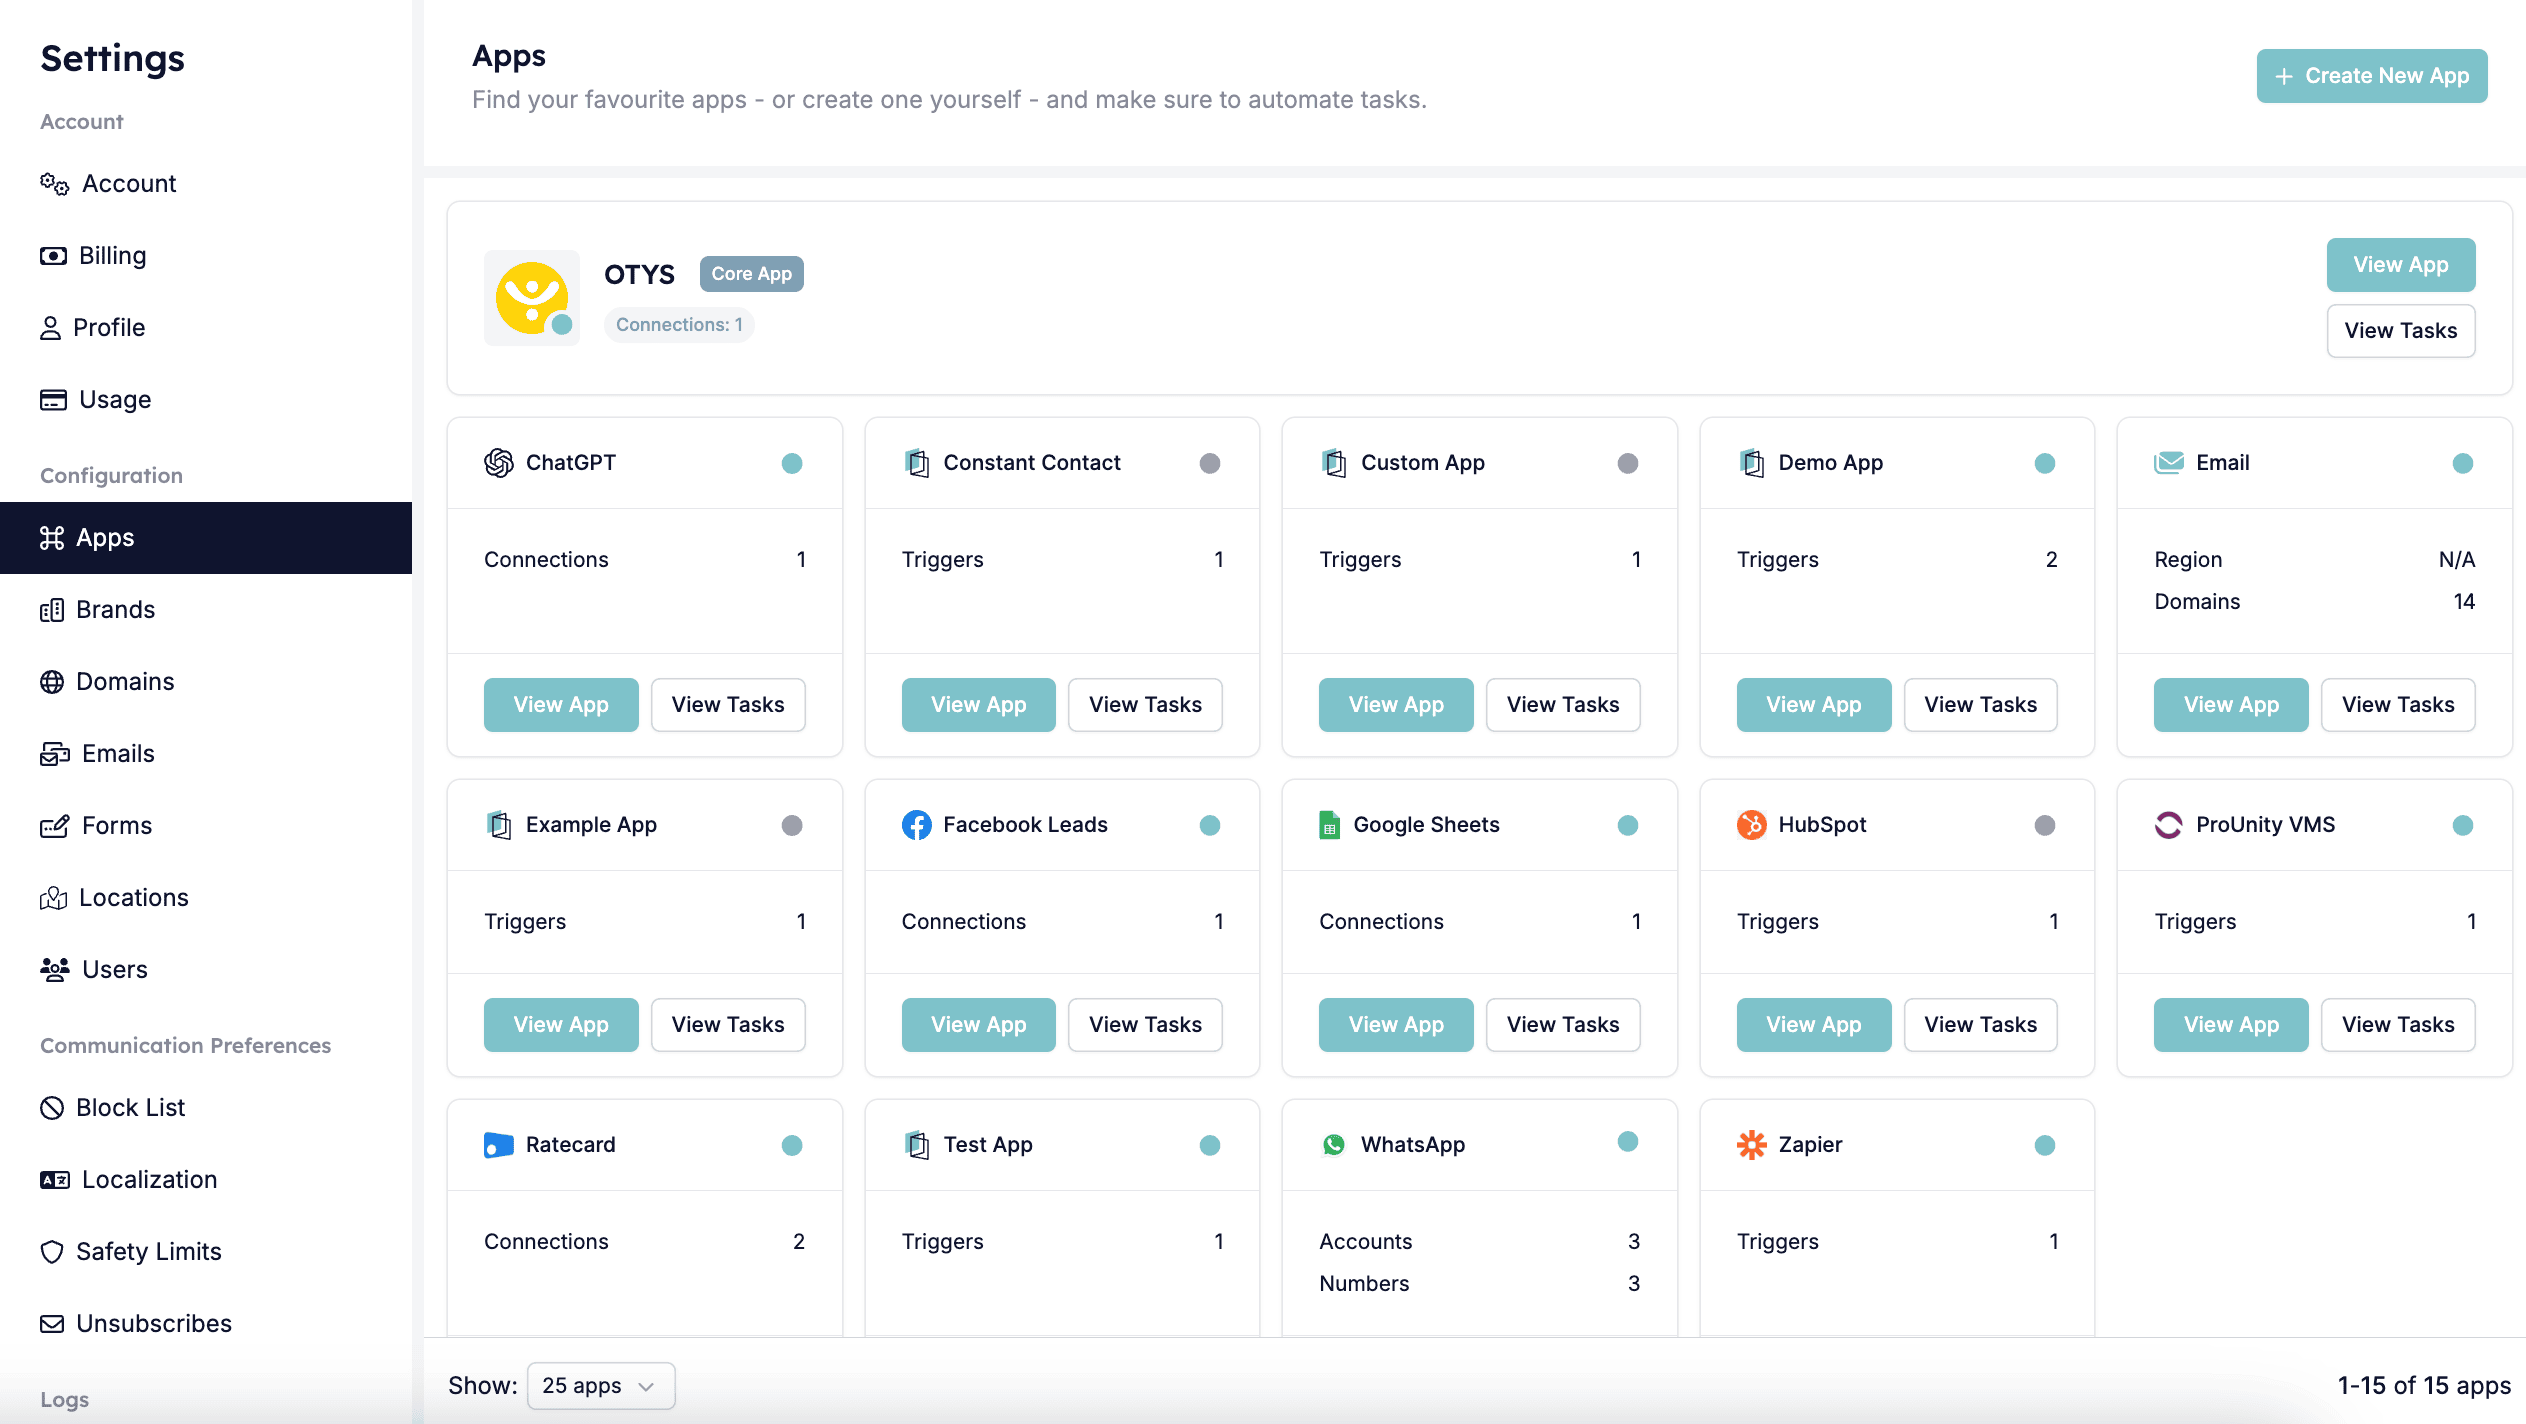The image size is (2526, 1424).
Task: Go to Brands settings
Action: [206, 610]
